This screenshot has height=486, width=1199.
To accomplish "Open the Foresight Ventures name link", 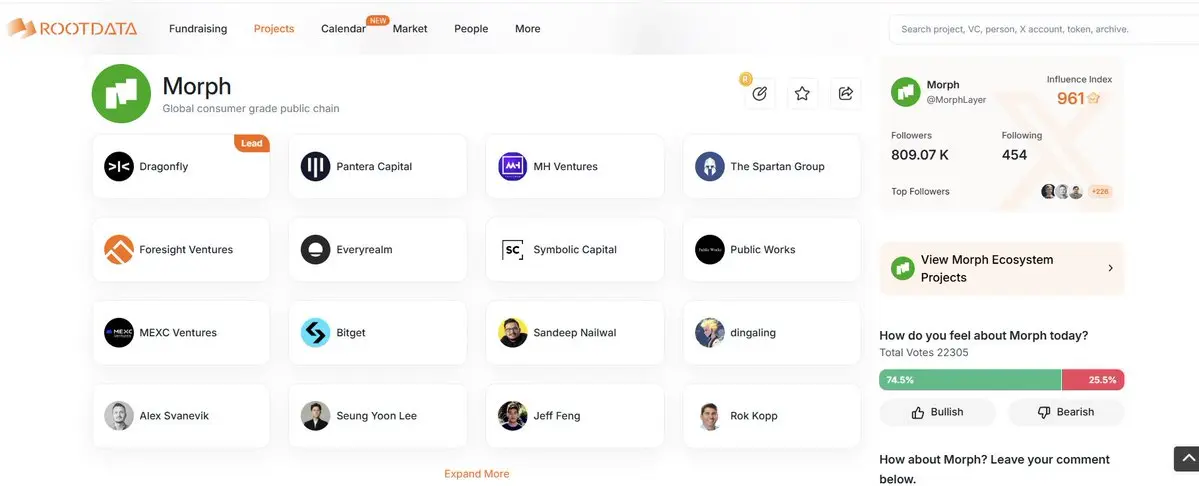I will tap(186, 250).
